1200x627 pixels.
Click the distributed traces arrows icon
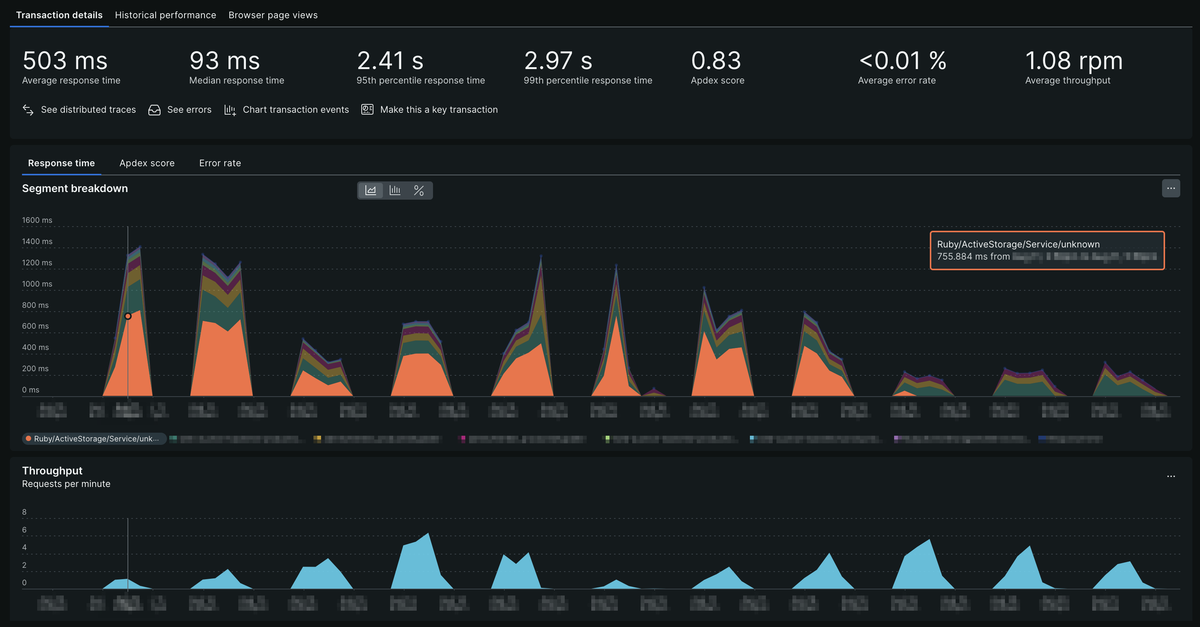[x=28, y=110]
